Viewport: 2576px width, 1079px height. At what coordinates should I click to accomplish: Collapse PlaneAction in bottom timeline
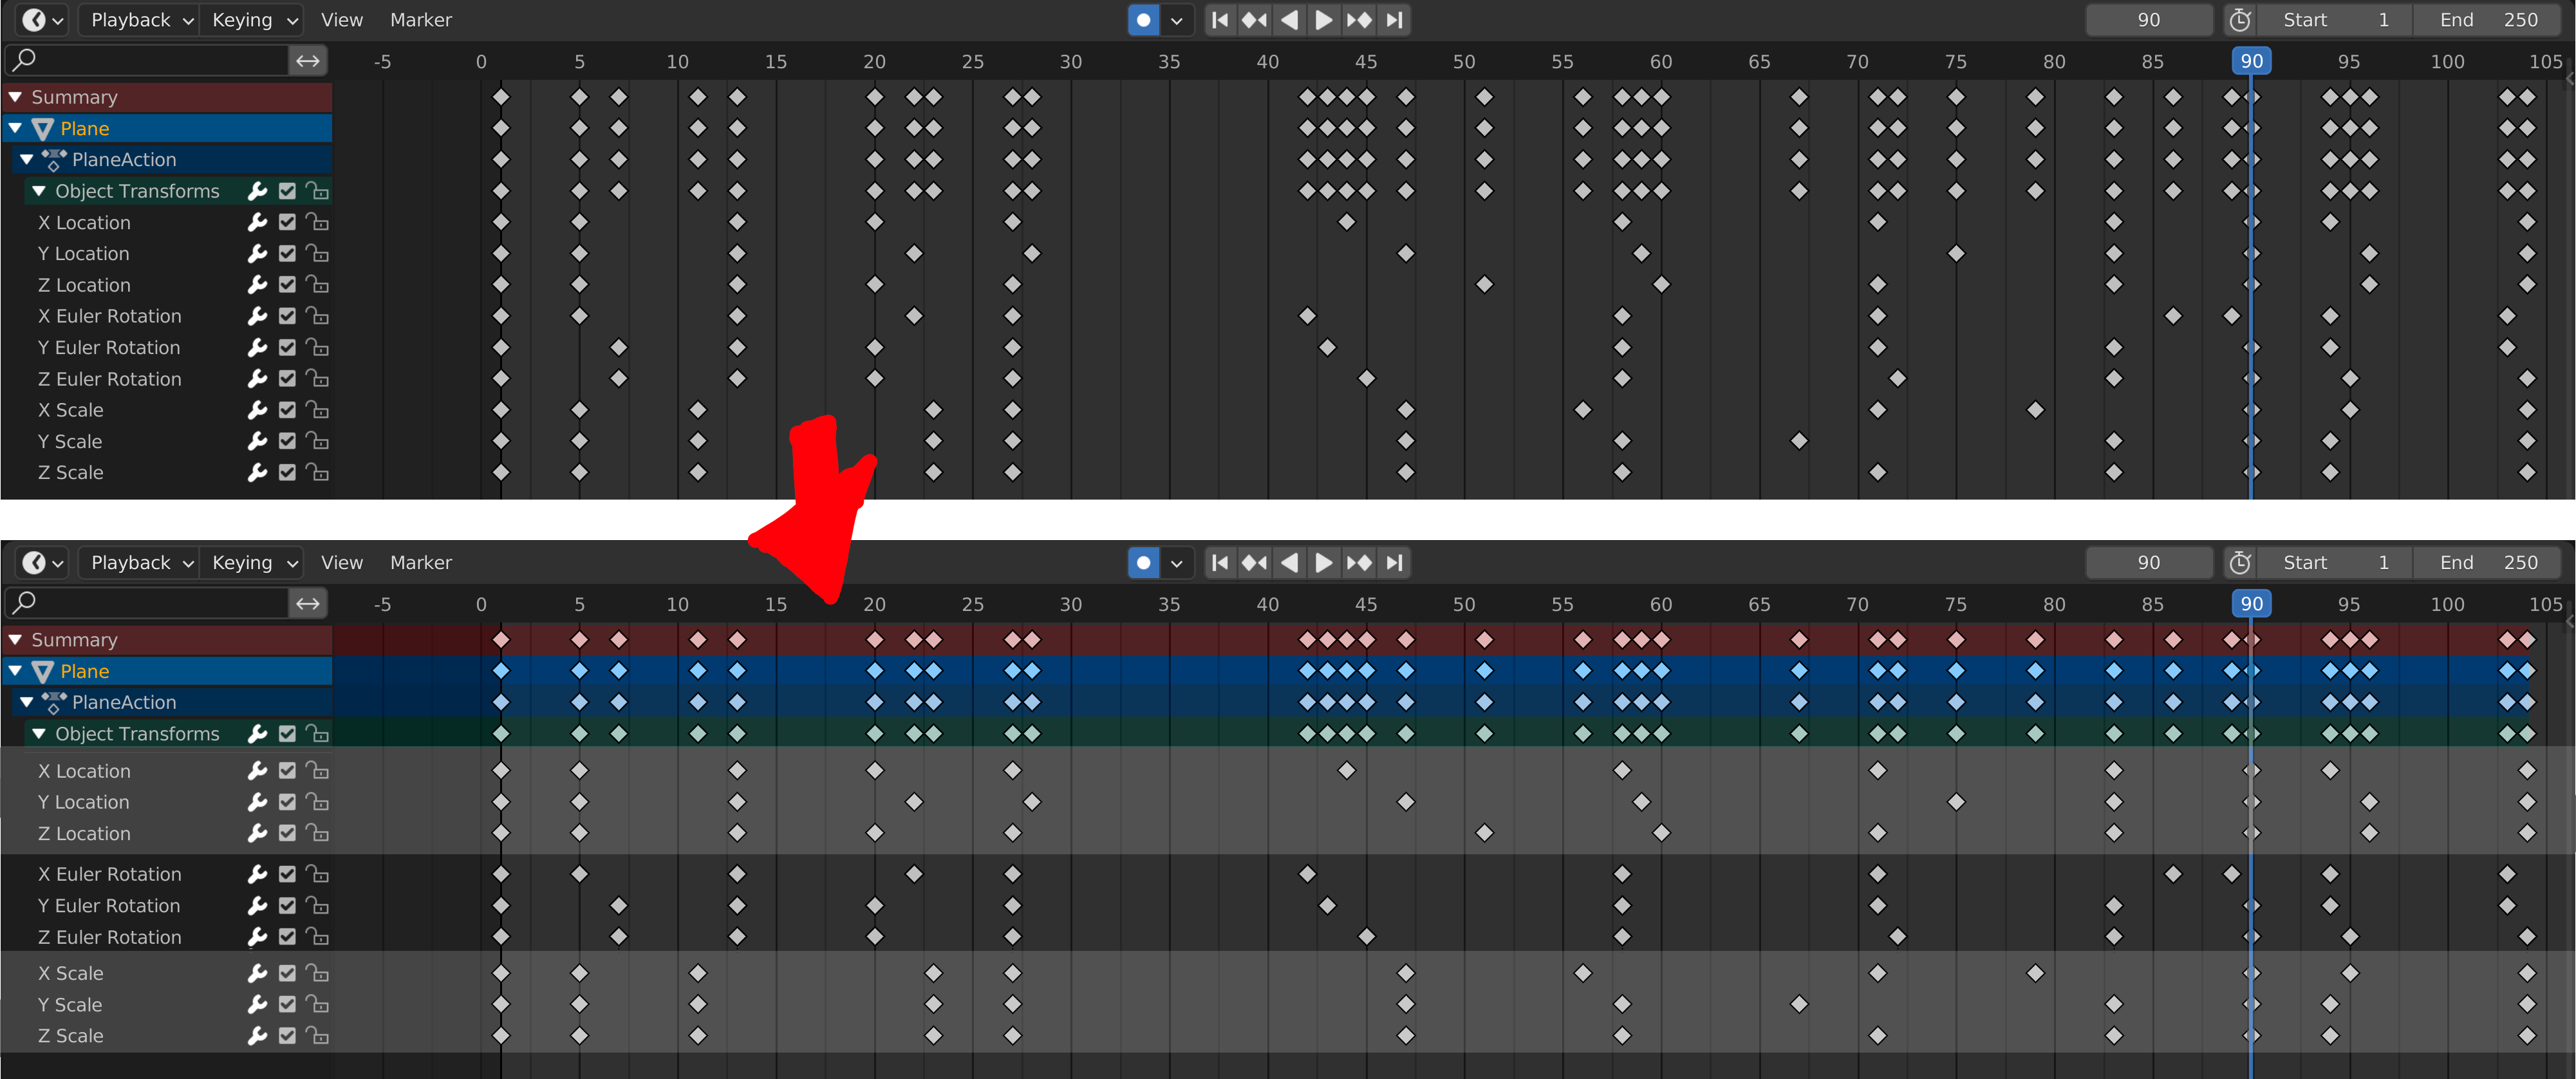coord(27,702)
